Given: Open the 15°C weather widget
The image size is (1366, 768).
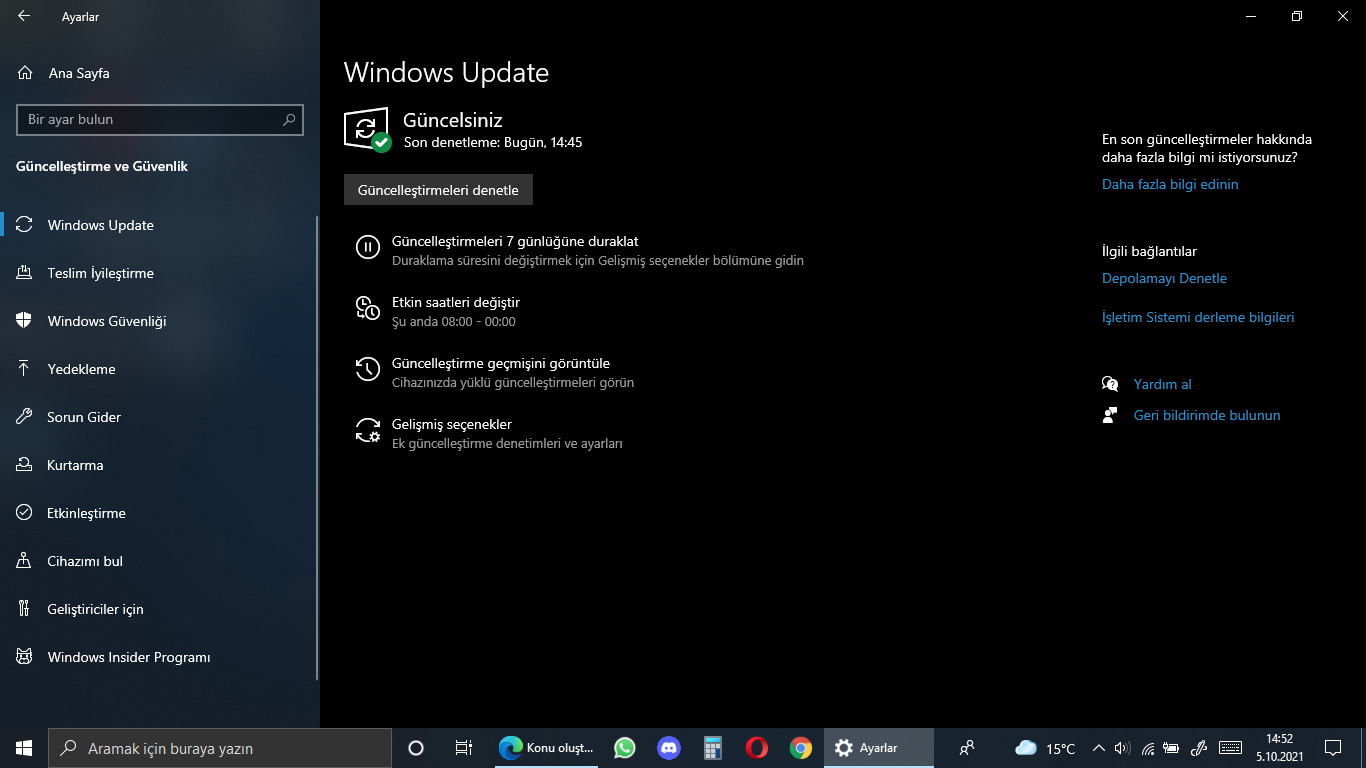Looking at the screenshot, I should tap(1045, 748).
